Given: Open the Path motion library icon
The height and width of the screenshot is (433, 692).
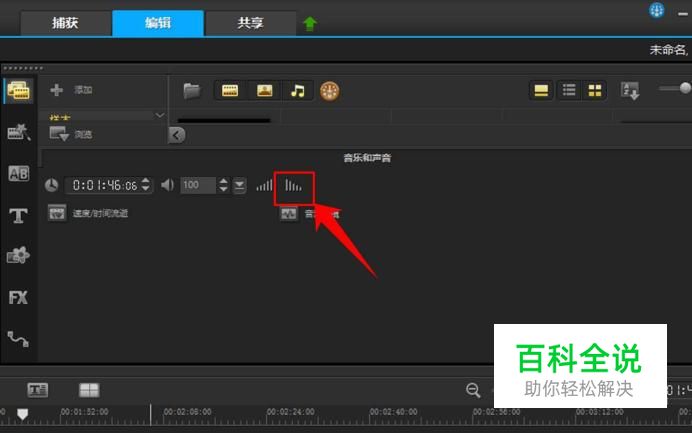Looking at the screenshot, I should tap(18, 339).
